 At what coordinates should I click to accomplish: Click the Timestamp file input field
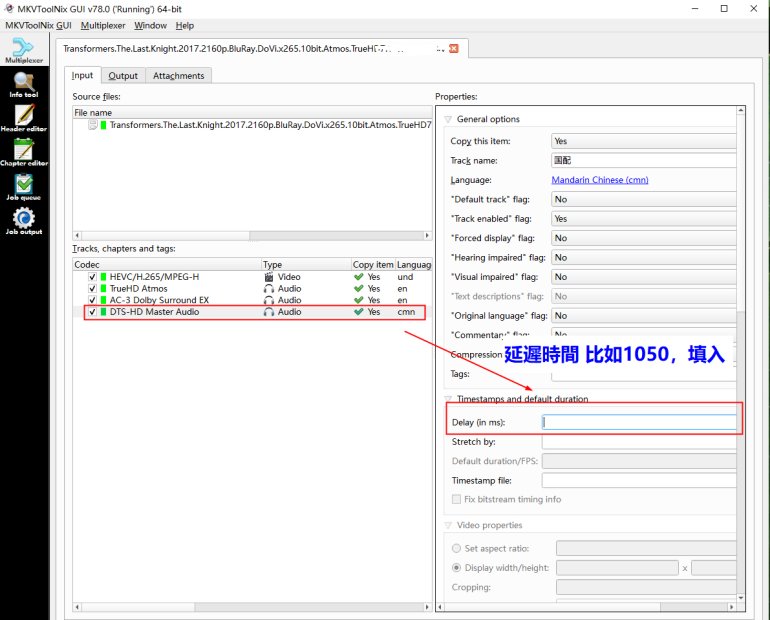click(x=639, y=481)
